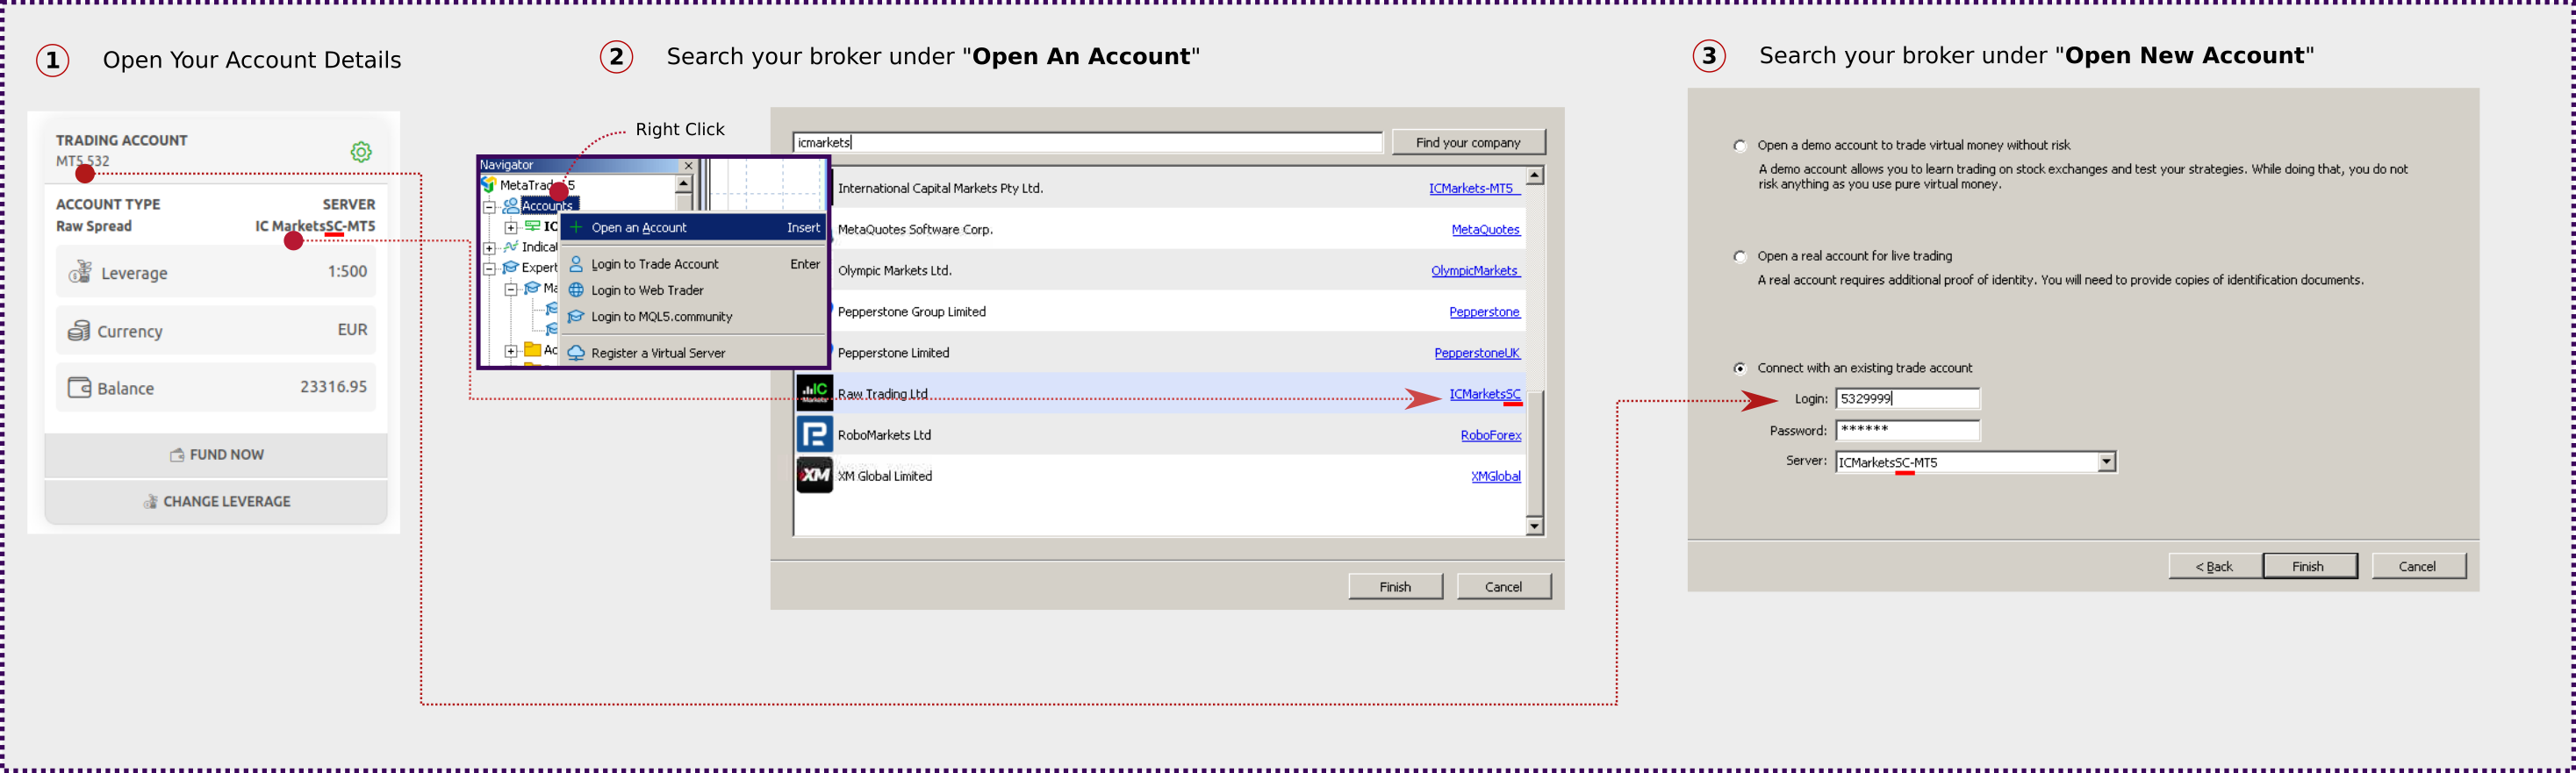Close the Navigator panel with the X
The height and width of the screenshot is (773, 2576).
(x=688, y=165)
